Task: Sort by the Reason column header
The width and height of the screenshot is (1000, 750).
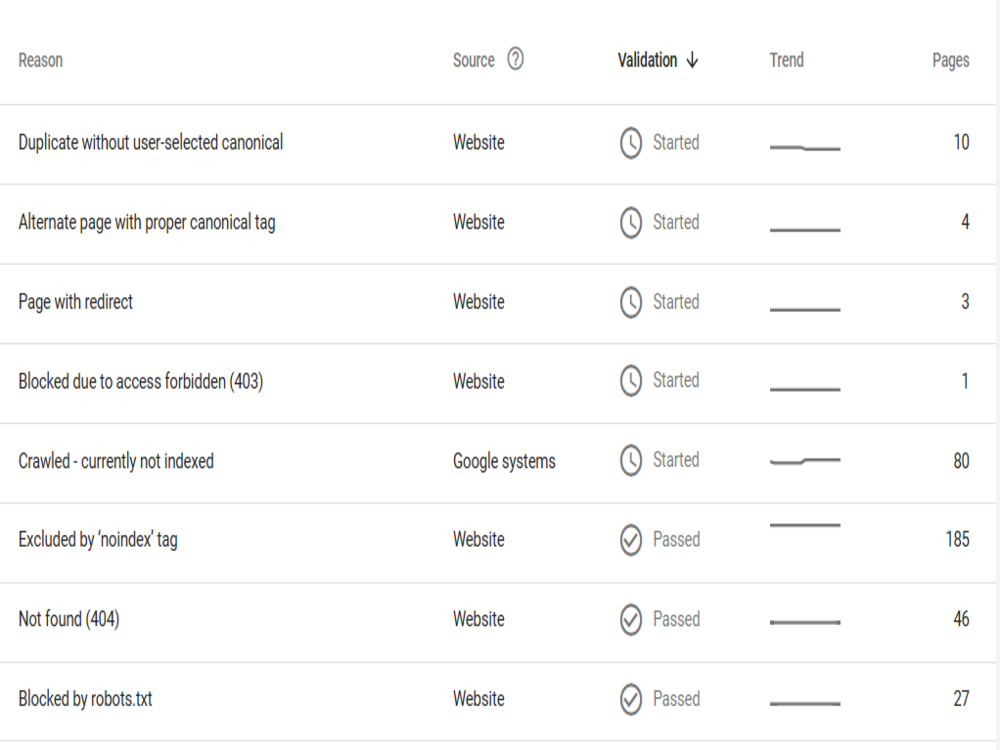Action: pyautogui.click(x=41, y=61)
